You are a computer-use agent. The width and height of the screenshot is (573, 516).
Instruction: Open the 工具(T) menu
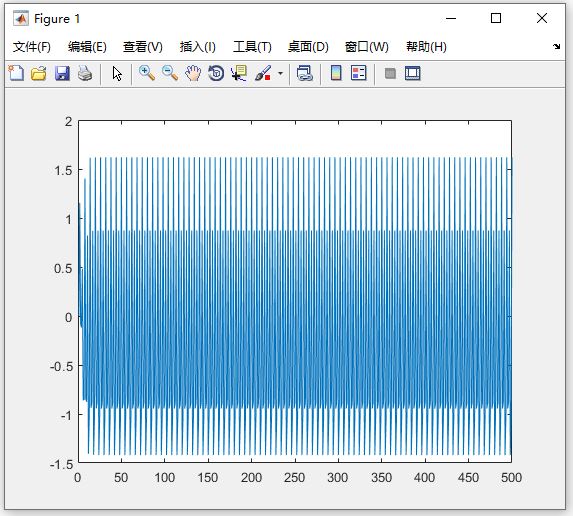[253, 47]
